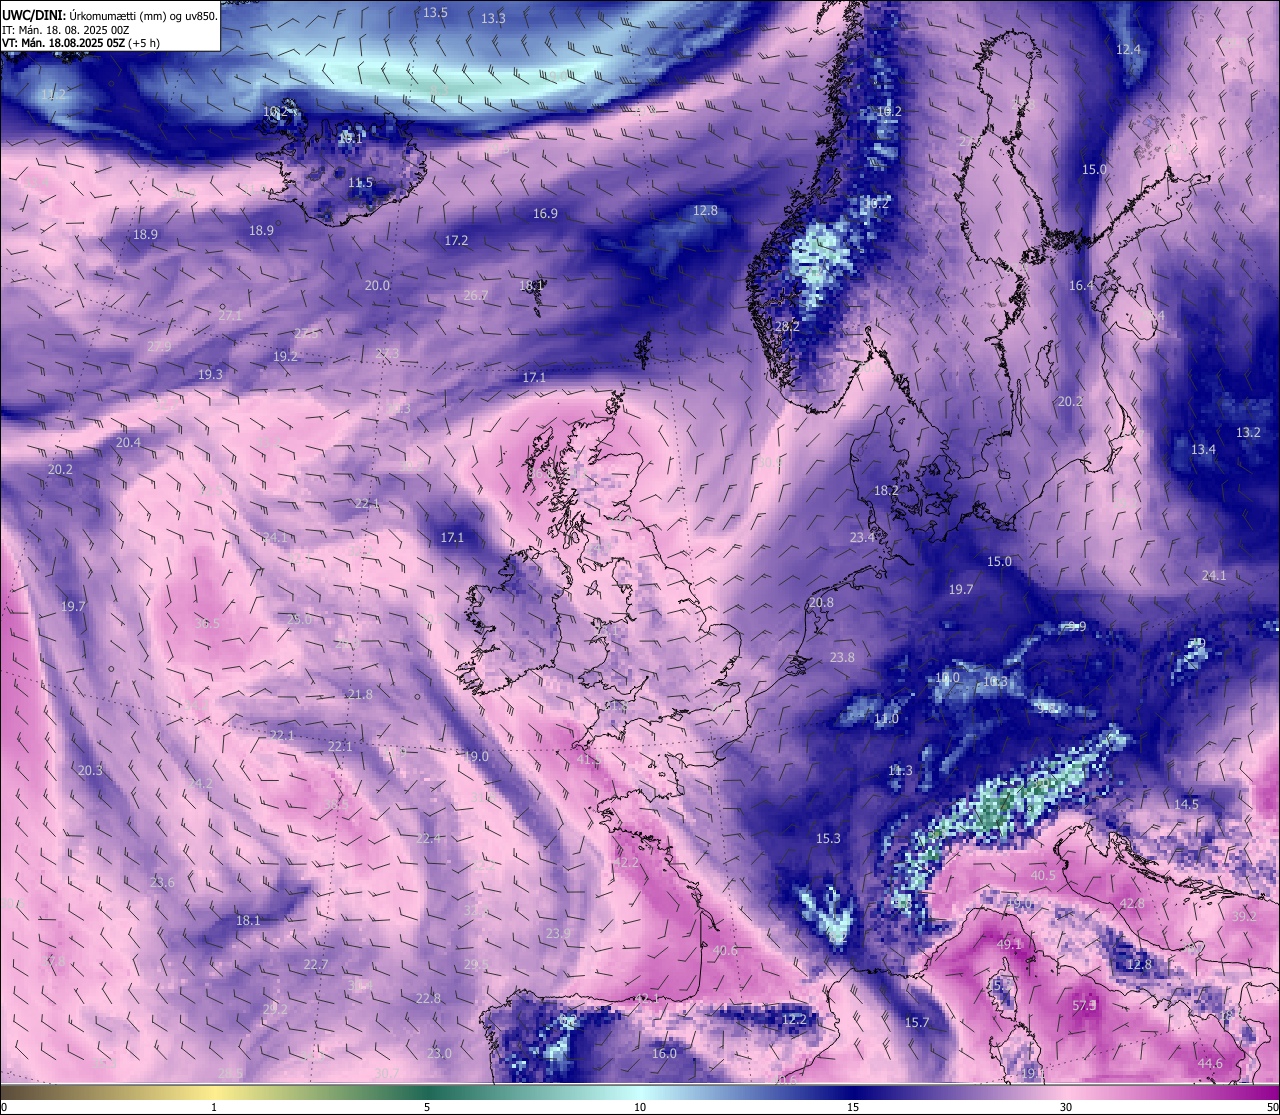Screen dimensions: 1280x1115
Task: Click the UWC/DINI title line in header box
Action: tap(110, 16)
